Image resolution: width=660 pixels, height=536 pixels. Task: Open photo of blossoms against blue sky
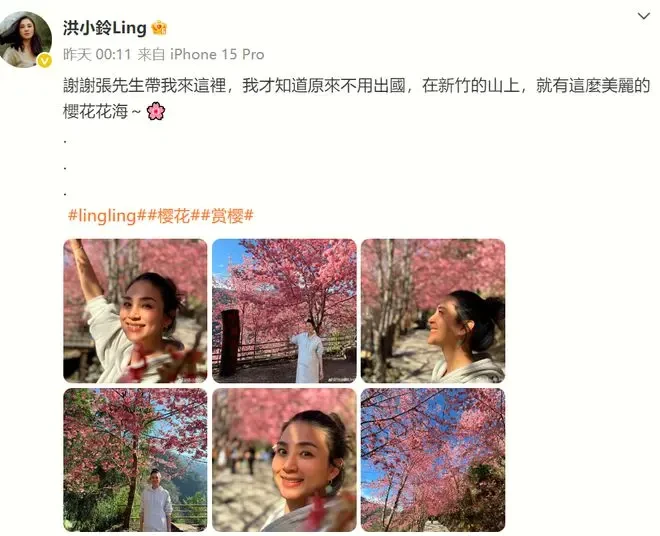click(433, 460)
